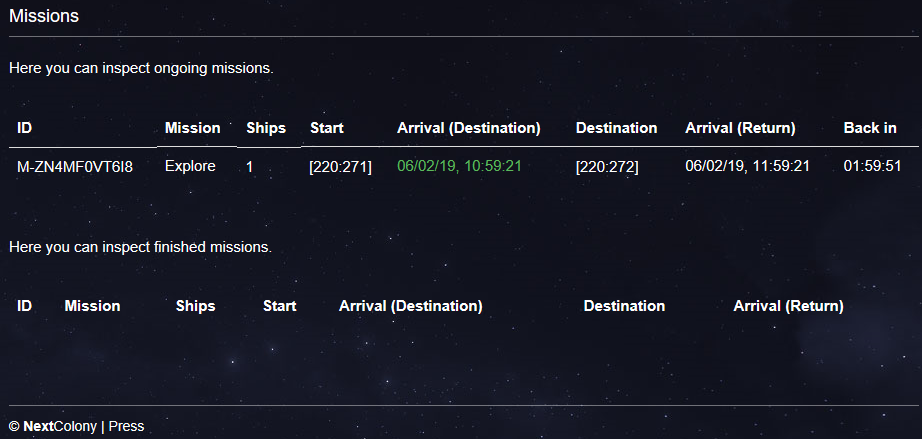This screenshot has height=439, width=922.
Task: Select the Explore mission type cell
Action: coord(190,166)
